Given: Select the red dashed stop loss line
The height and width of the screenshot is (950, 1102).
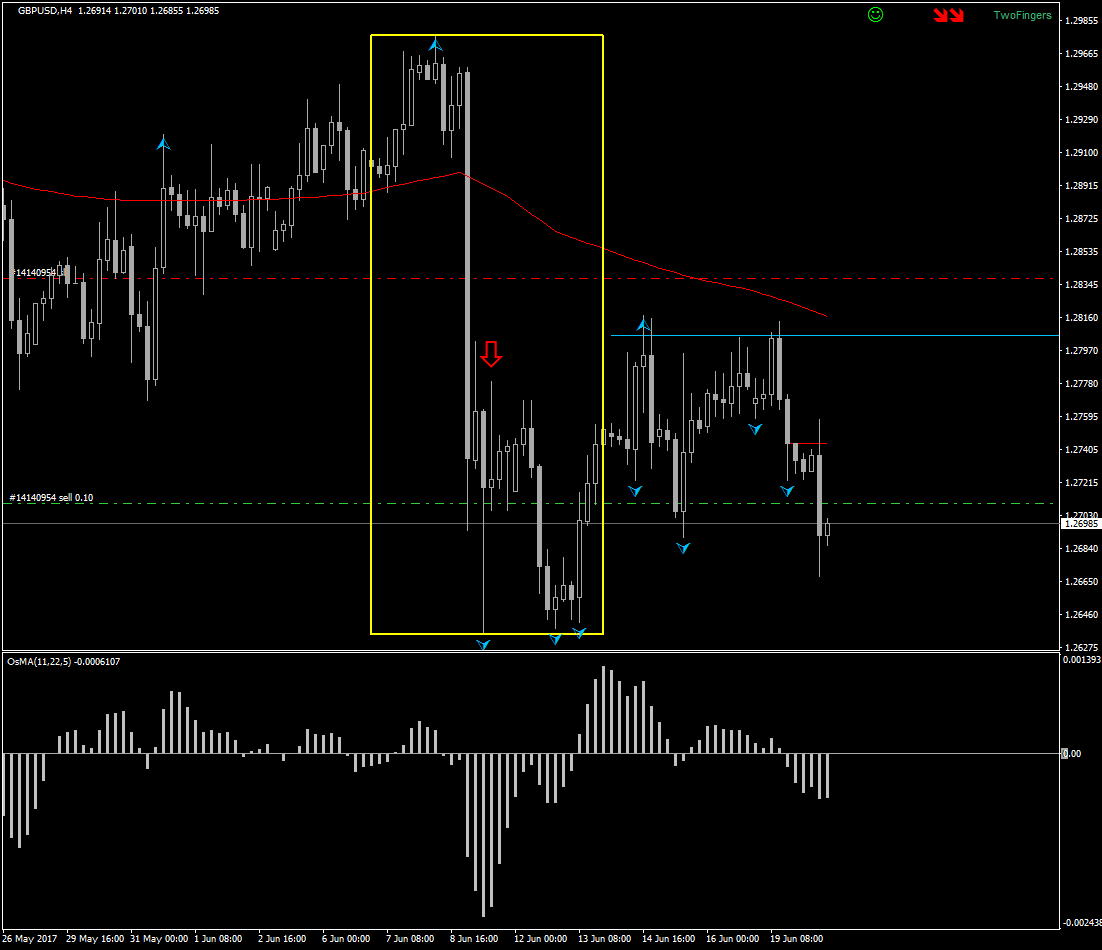Looking at the screenshot, I should tap(531, 279).
